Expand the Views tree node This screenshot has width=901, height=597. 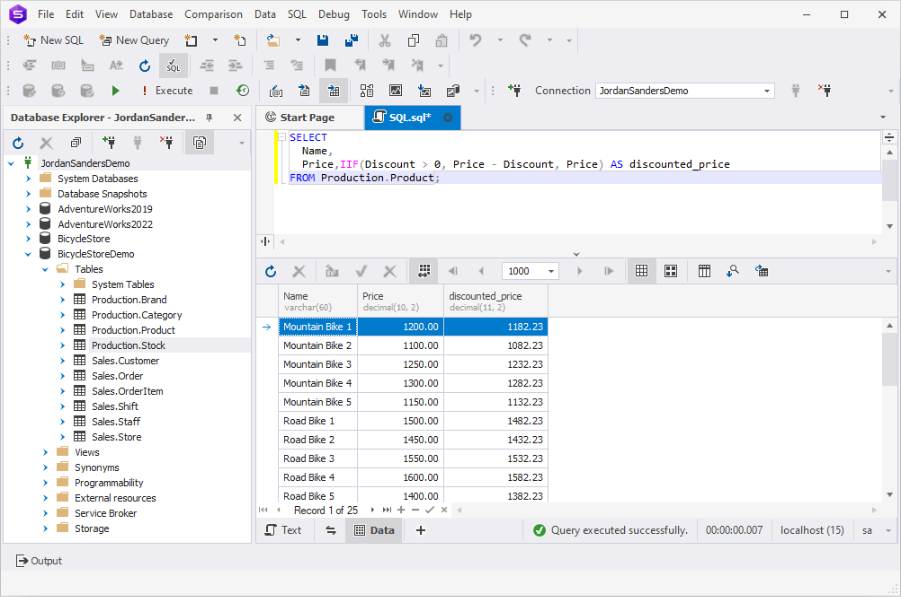(46, 452)
